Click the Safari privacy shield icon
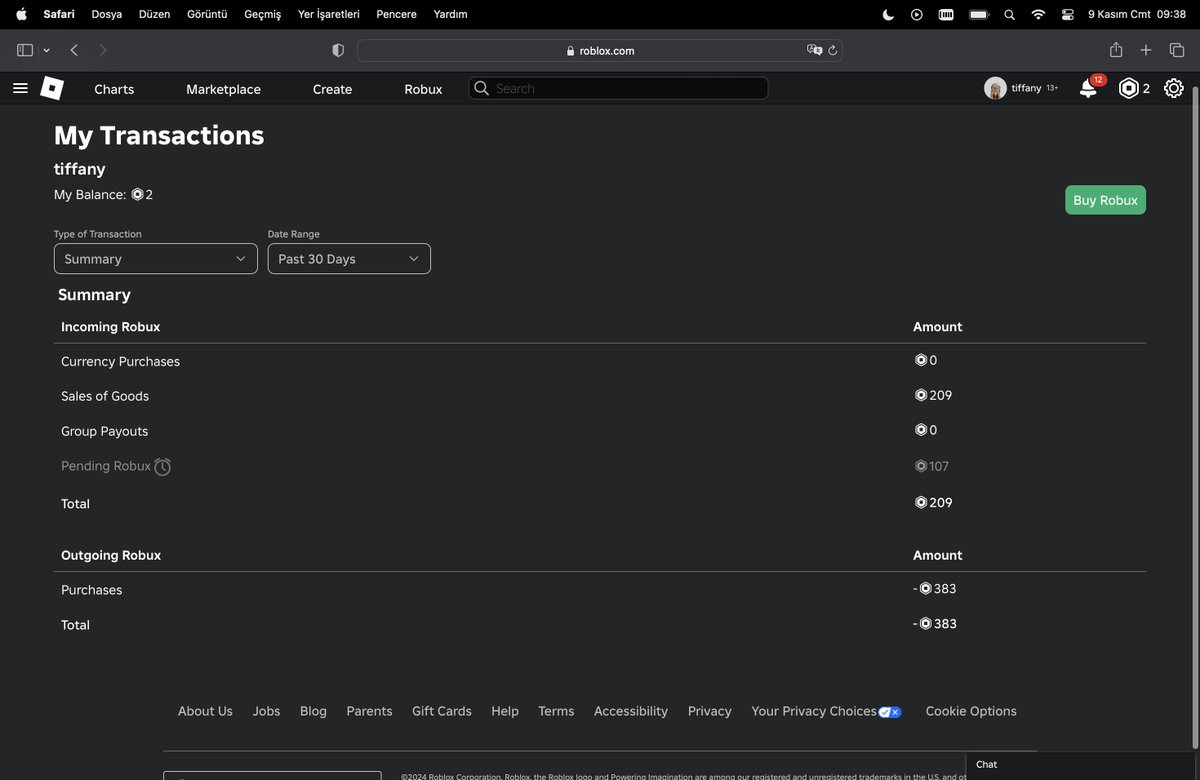1200x780 pixels. pos(338,50)
